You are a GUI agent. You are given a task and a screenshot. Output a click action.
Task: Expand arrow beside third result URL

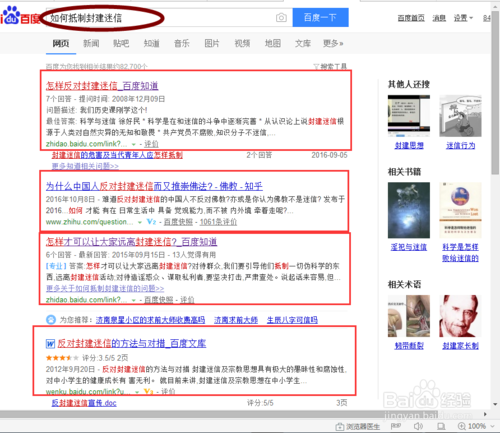(x=133, y=300)
